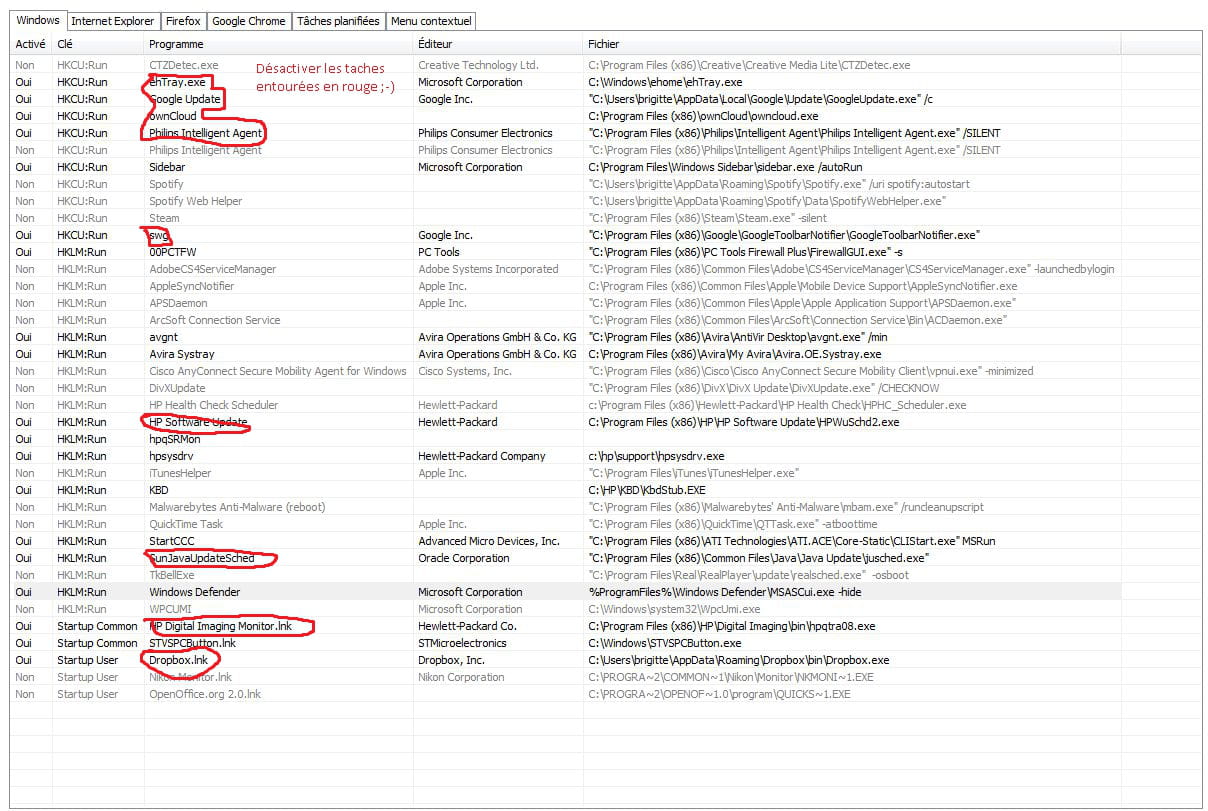1208x811 pixels.
Task: Select the ownCloud program name
Action: click(x=173, y=116)
